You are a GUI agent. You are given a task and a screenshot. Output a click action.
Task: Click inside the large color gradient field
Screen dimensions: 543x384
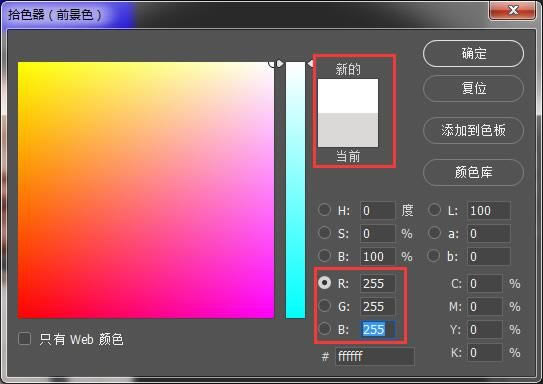[x=146, y=190]
